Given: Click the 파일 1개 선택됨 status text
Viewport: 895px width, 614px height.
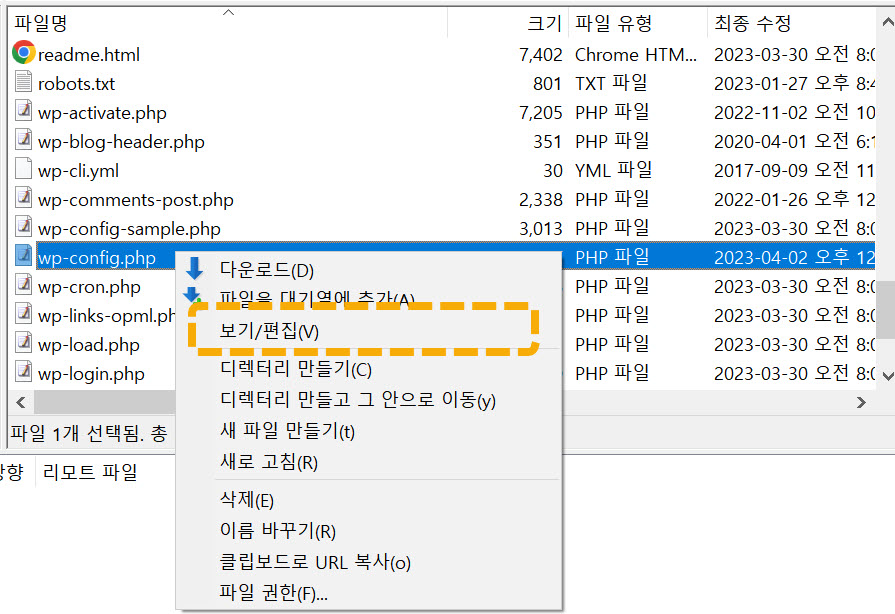Looking at the screenshot, I should (x=76, y=434).
